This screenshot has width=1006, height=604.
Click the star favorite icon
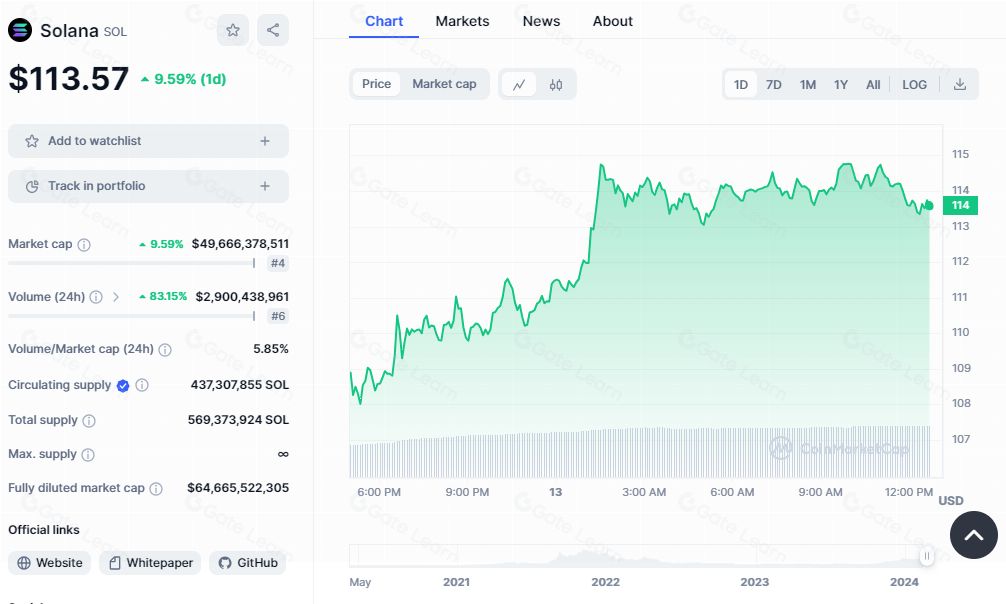(233, 30)
